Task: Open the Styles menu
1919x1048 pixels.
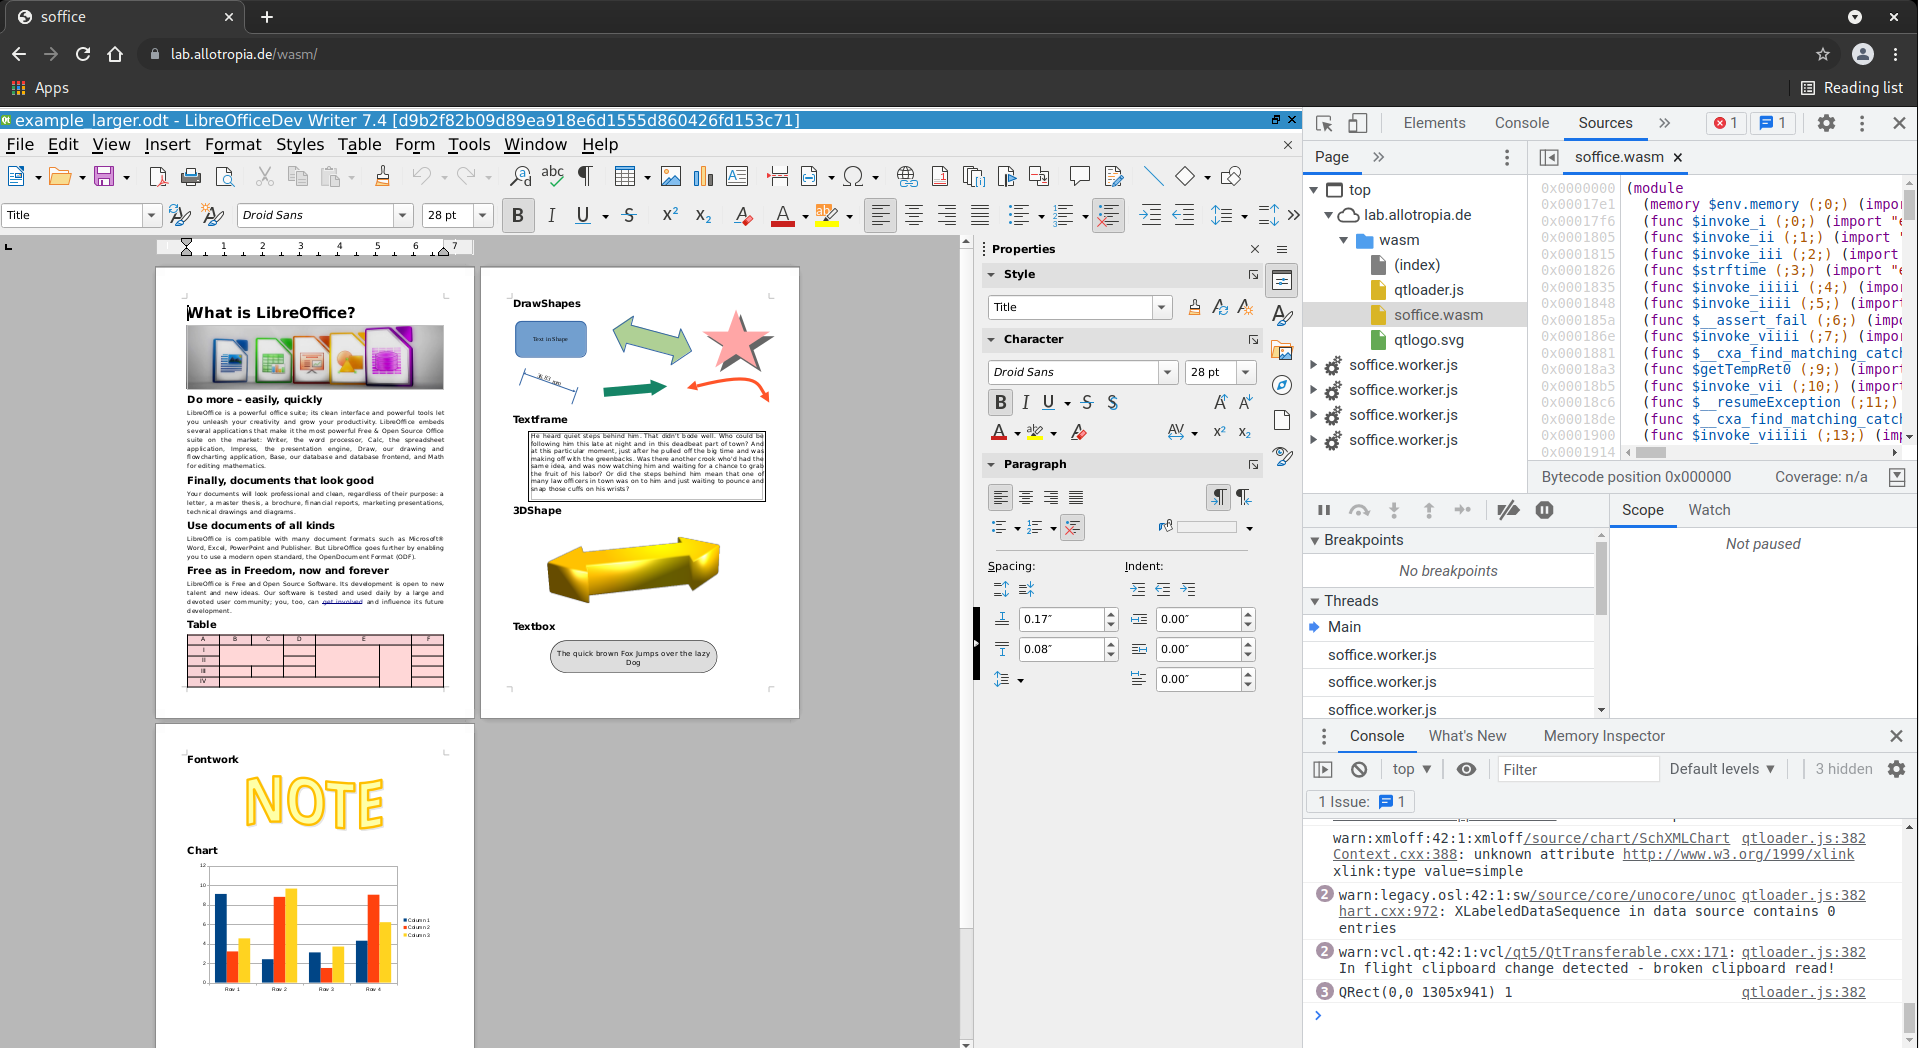Action: [300, 144]
